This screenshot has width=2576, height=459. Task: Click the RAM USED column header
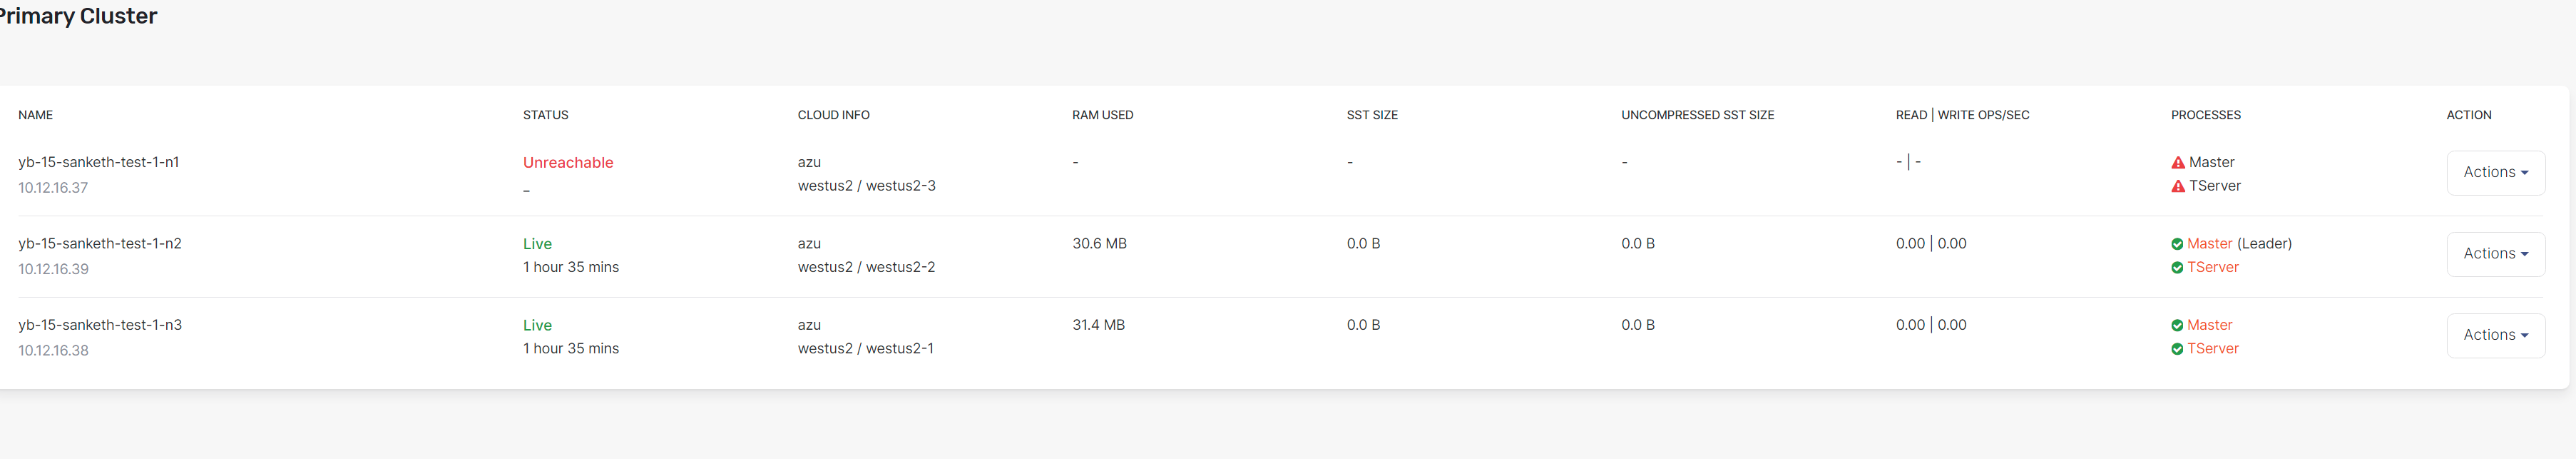tap(1103, 115)
